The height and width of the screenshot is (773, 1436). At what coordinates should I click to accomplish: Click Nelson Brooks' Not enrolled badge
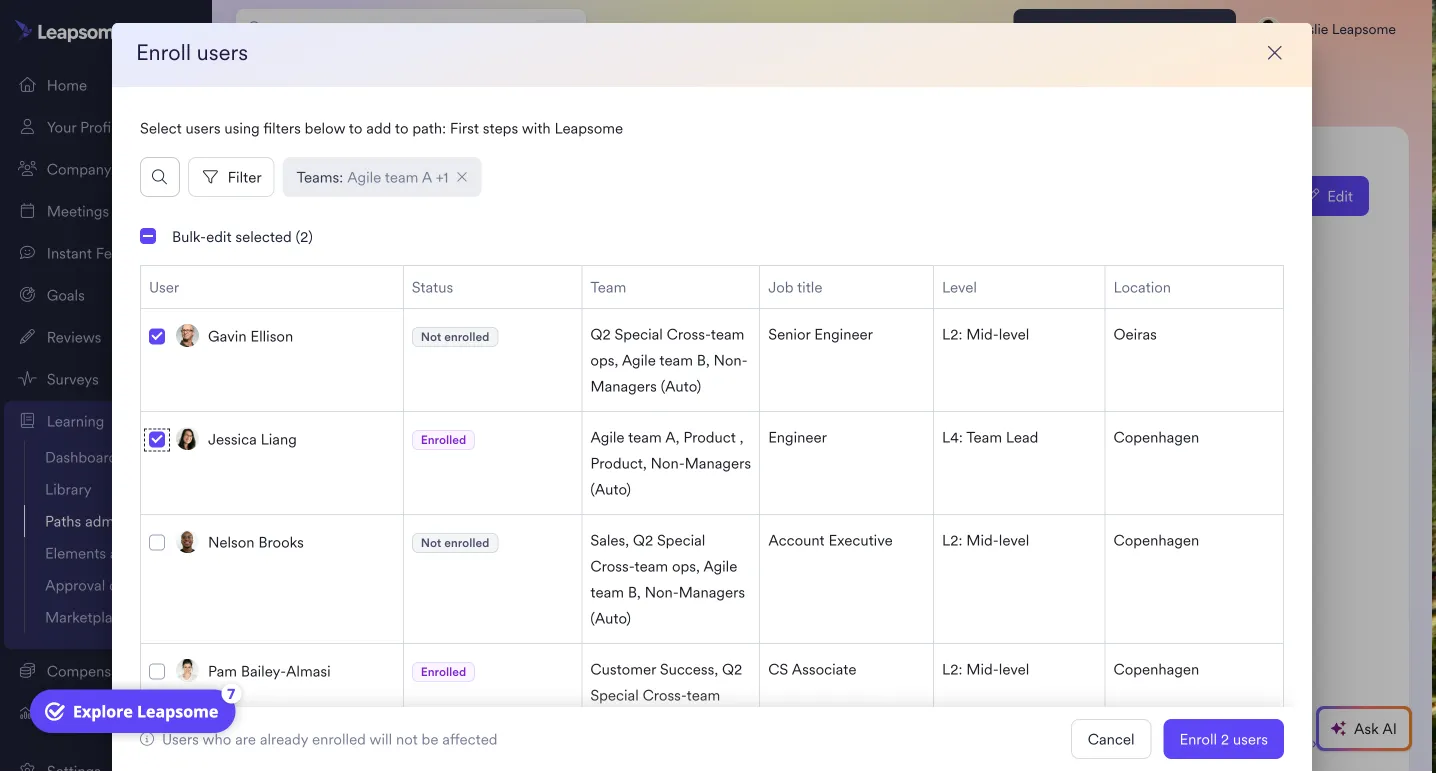point(455,543)
